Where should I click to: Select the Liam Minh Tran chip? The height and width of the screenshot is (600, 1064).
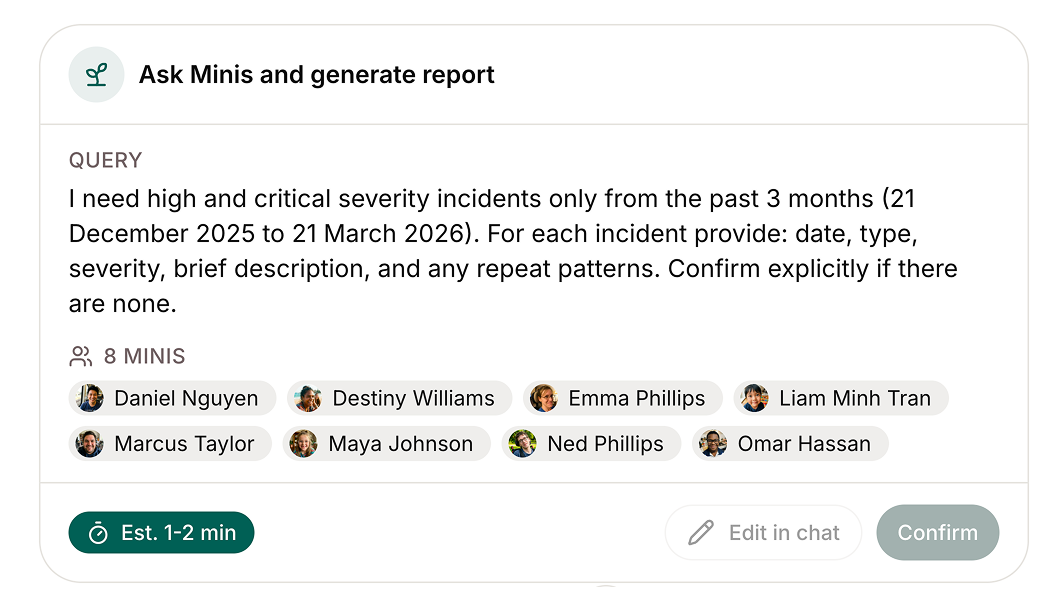click(x=841, y=398)
